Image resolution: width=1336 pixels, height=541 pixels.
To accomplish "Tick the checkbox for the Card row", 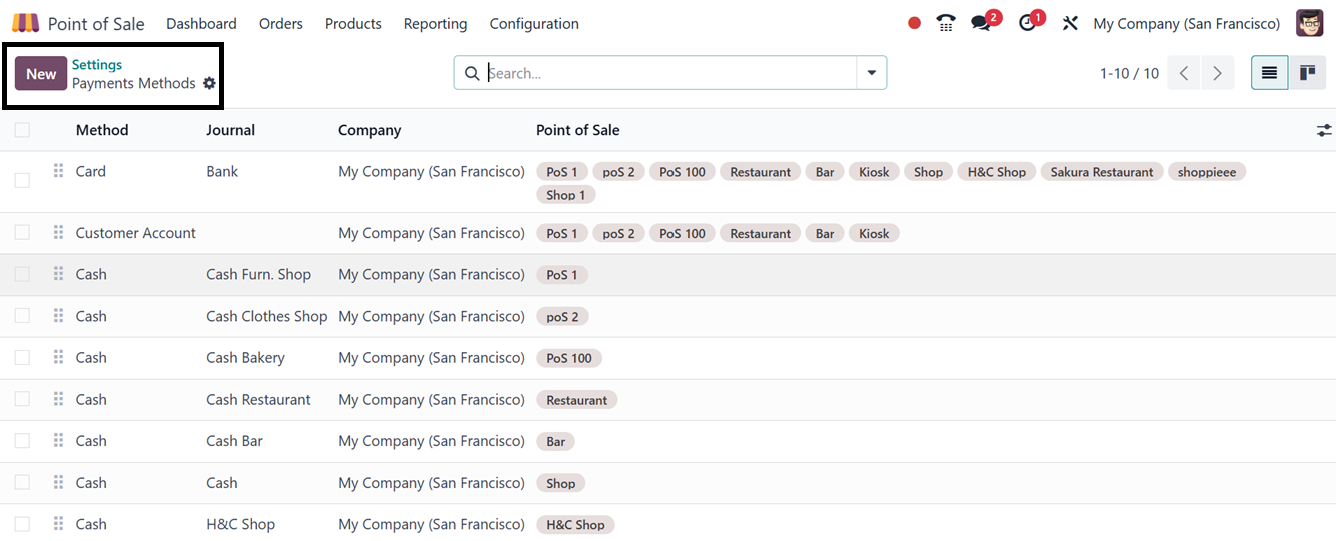I will tap(22, 180).
